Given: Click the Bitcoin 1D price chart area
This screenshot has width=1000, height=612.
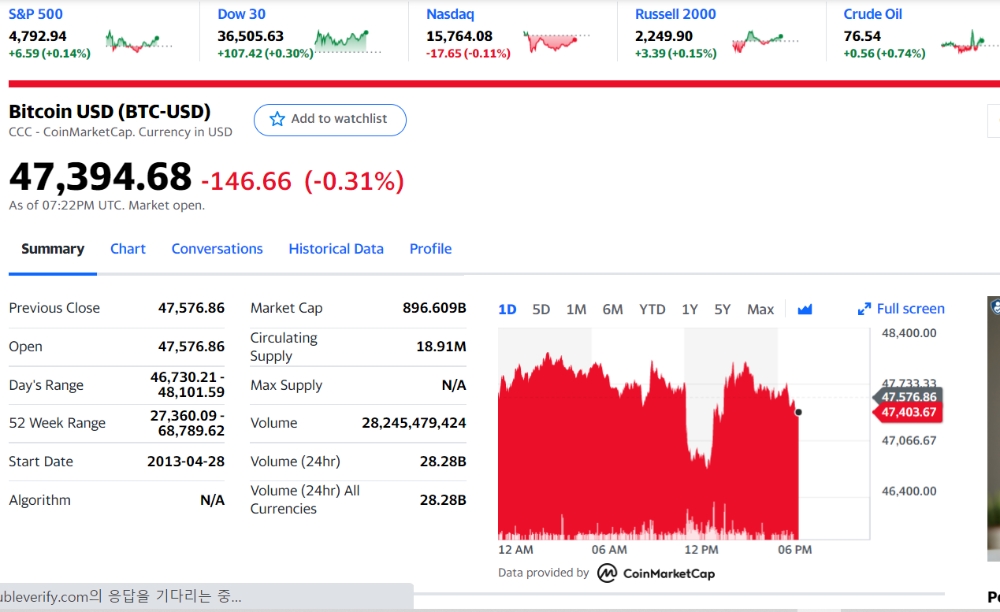Looking at the screenshot, I should coord(683,434).
